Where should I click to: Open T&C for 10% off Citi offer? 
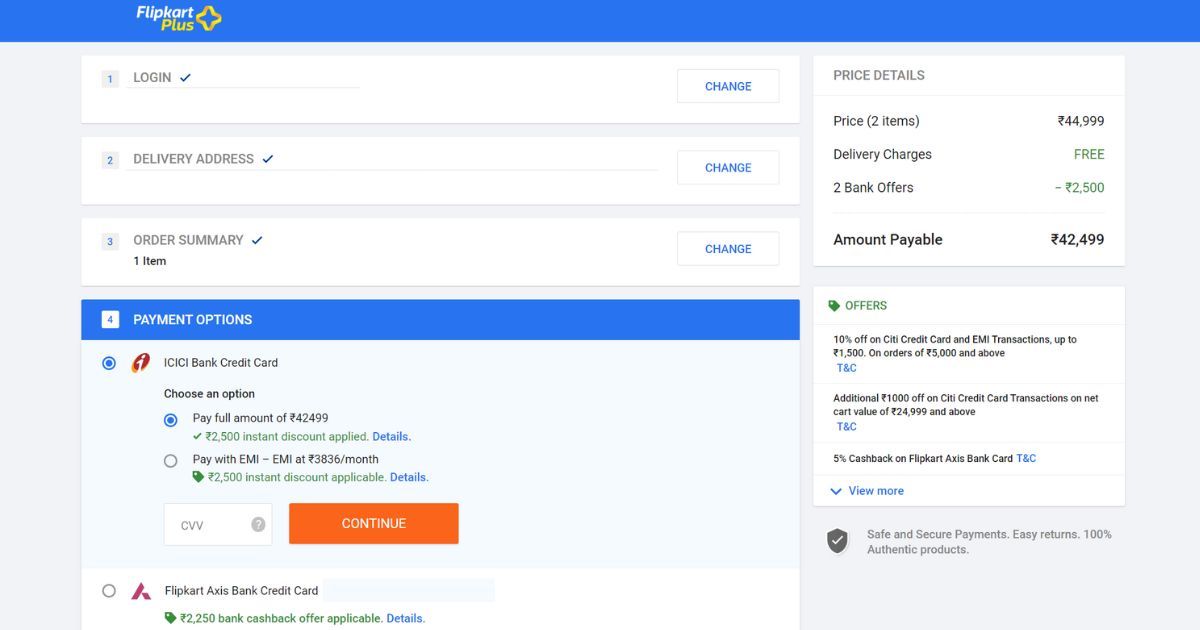click(847, 368)
